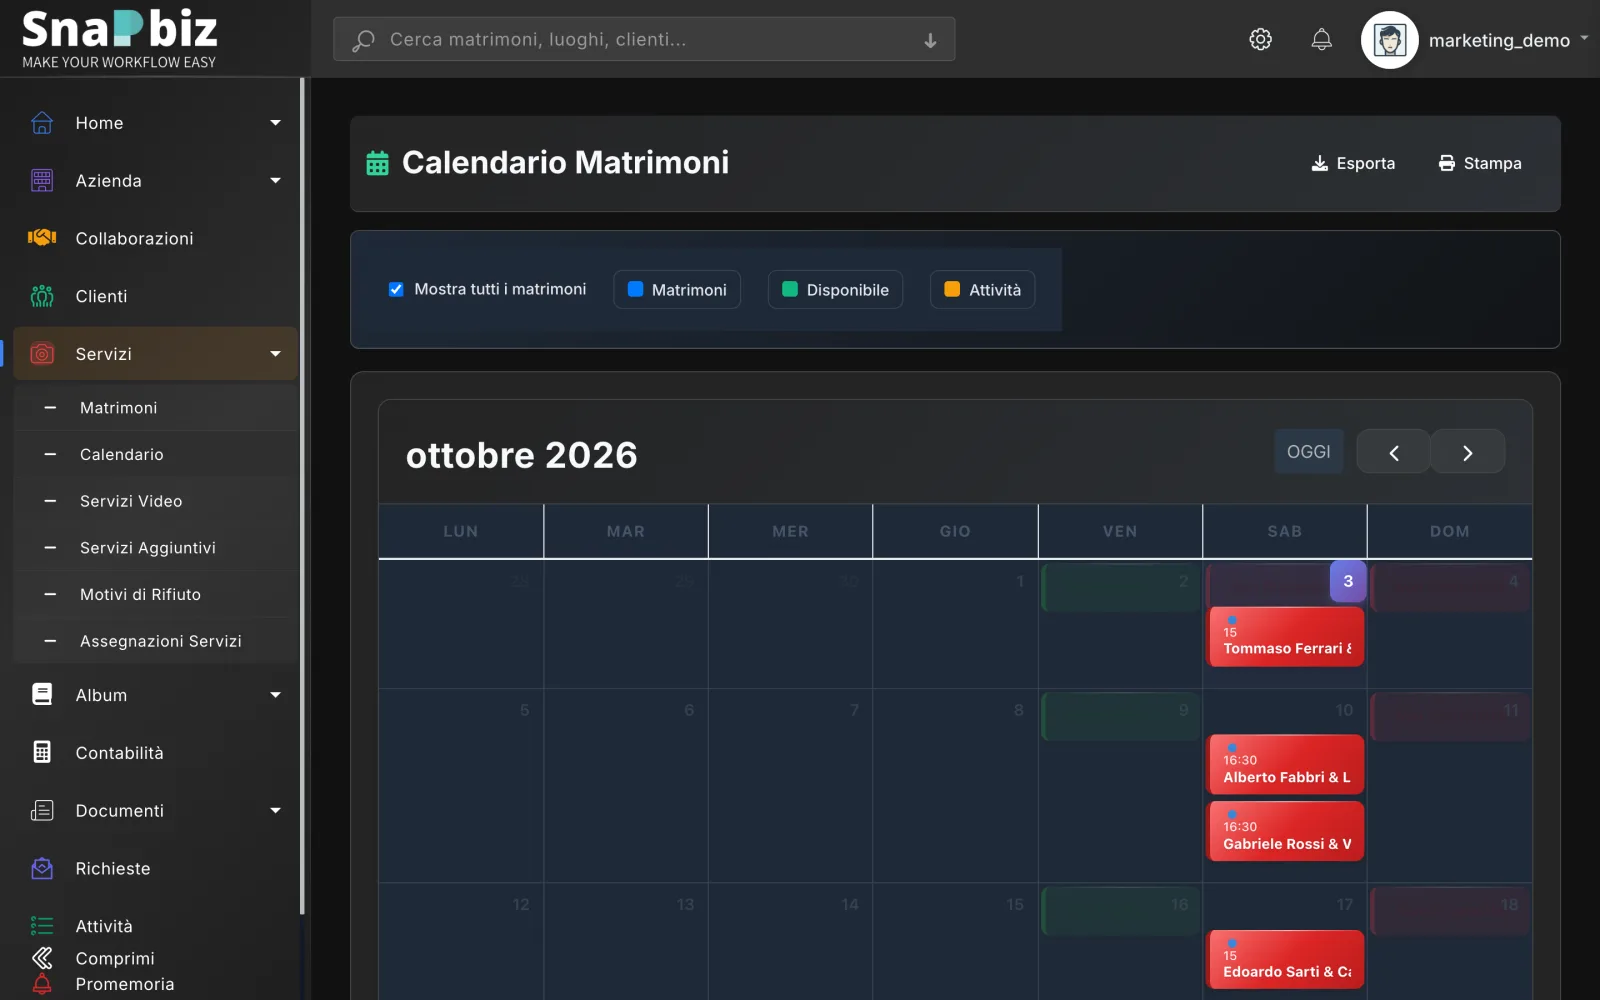Click the Azienda building icon

pos(42,180)
